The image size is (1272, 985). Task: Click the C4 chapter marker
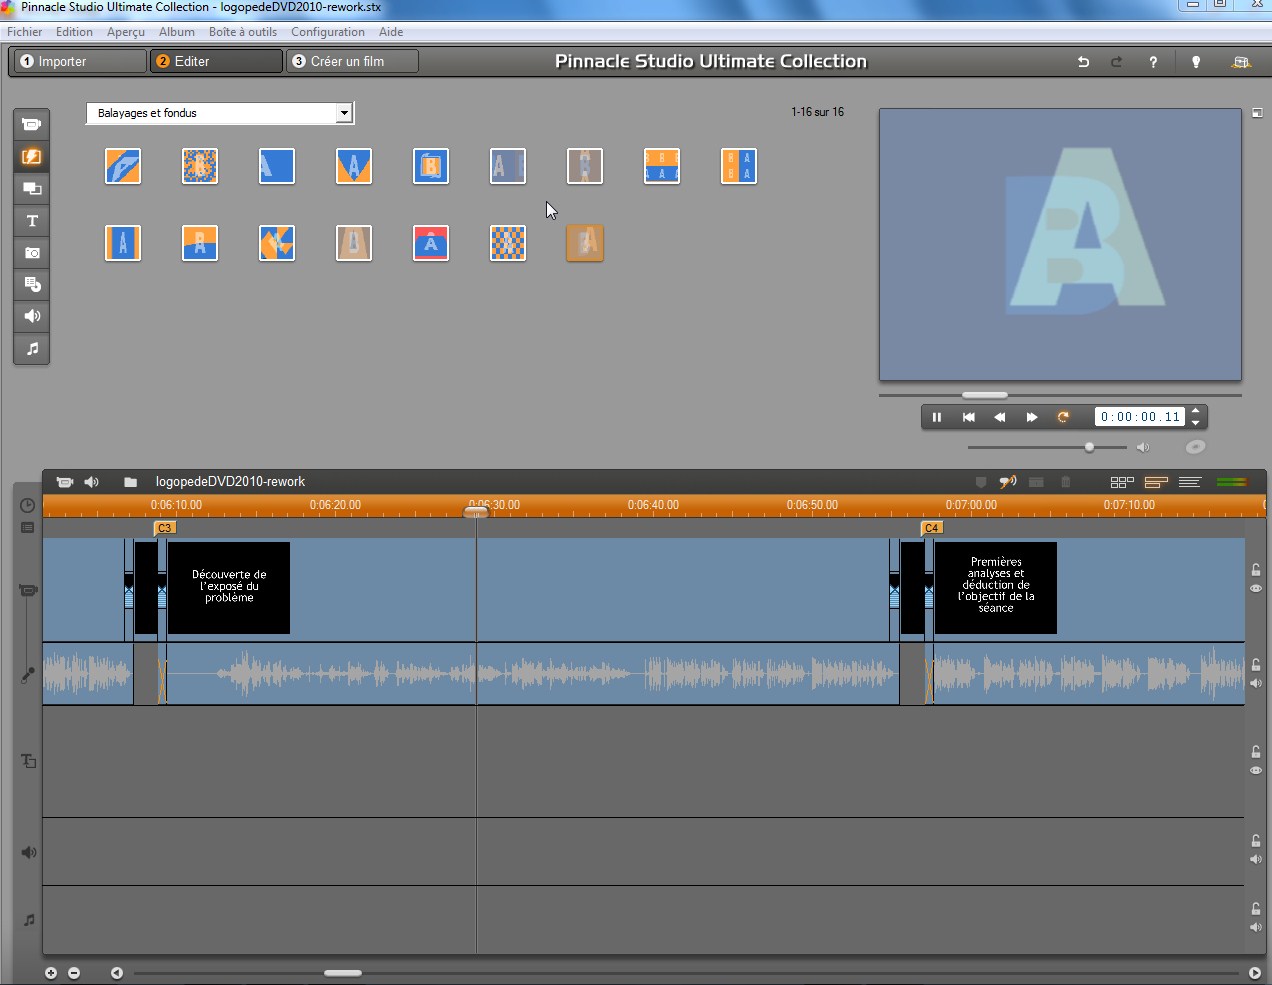tap(931, 528)
